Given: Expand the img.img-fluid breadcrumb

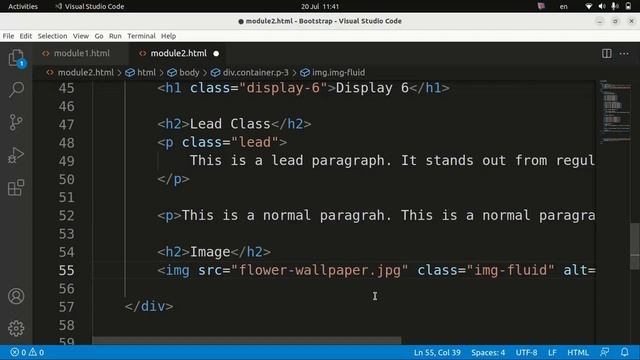Looking at the screenshot, I should pyautogui.click(x=338, y=73).
